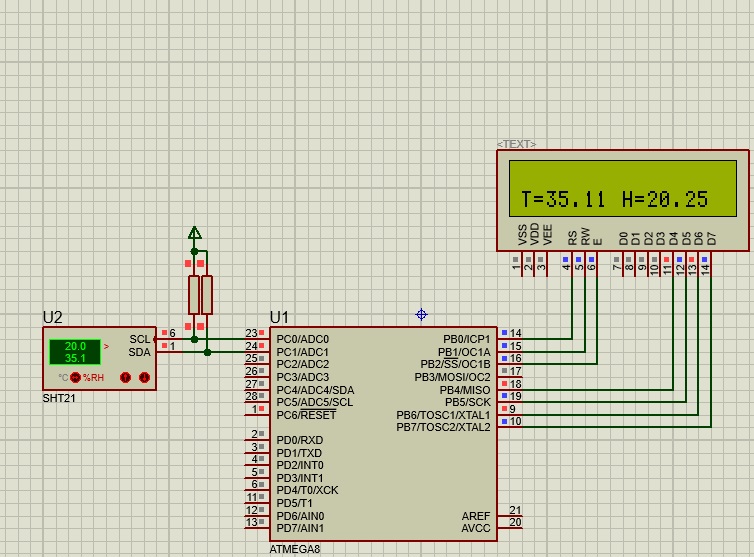Click the blue origin crosshair marker
754x557 pixels.
pyautogui.click(x=421, y=315)
